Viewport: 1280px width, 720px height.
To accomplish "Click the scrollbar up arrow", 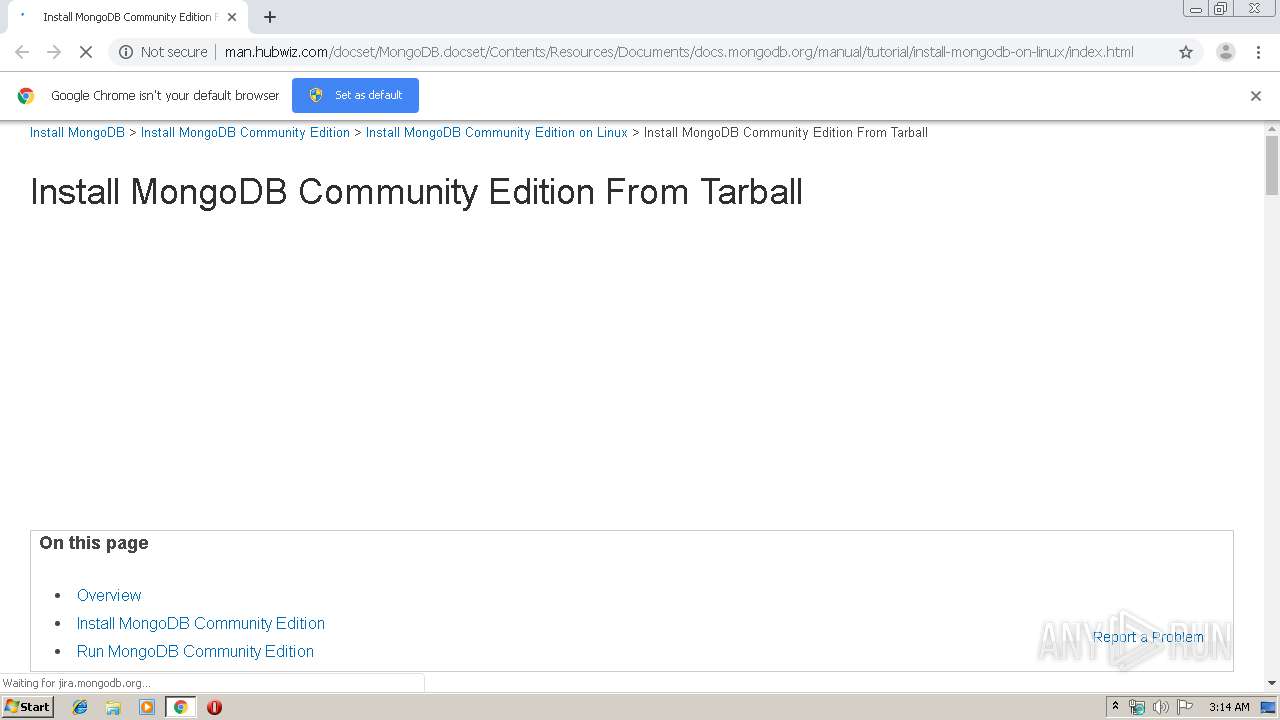I will click(x=1272, y=128).
